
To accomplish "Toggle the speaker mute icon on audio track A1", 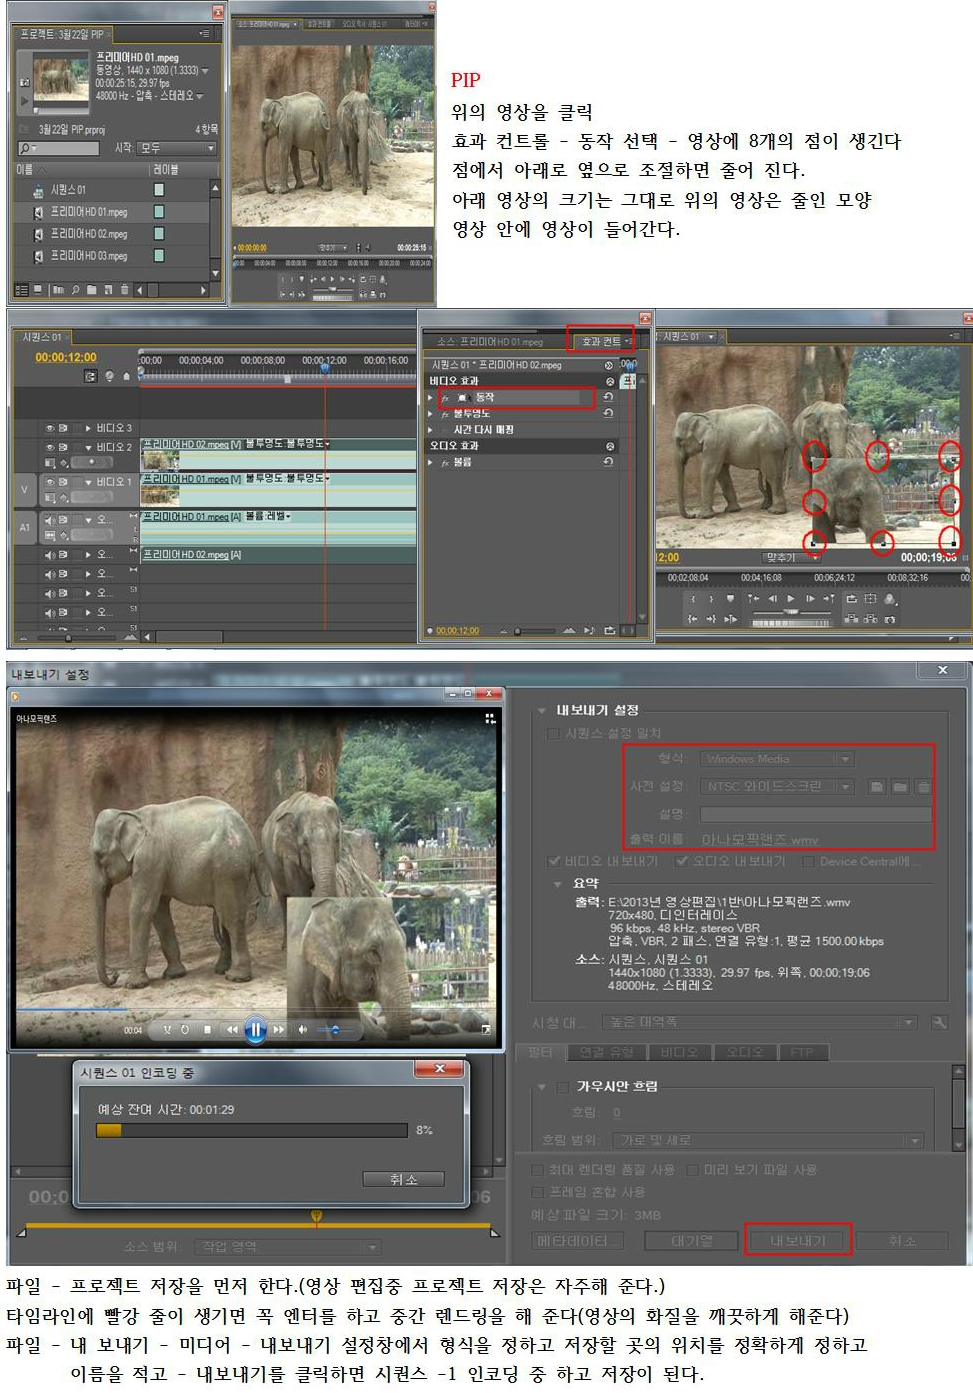I will (x=50, y=520).
